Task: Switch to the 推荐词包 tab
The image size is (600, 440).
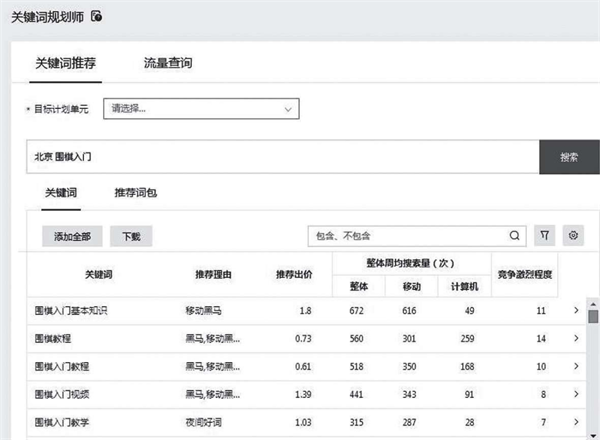Action: tap(135, 191)
